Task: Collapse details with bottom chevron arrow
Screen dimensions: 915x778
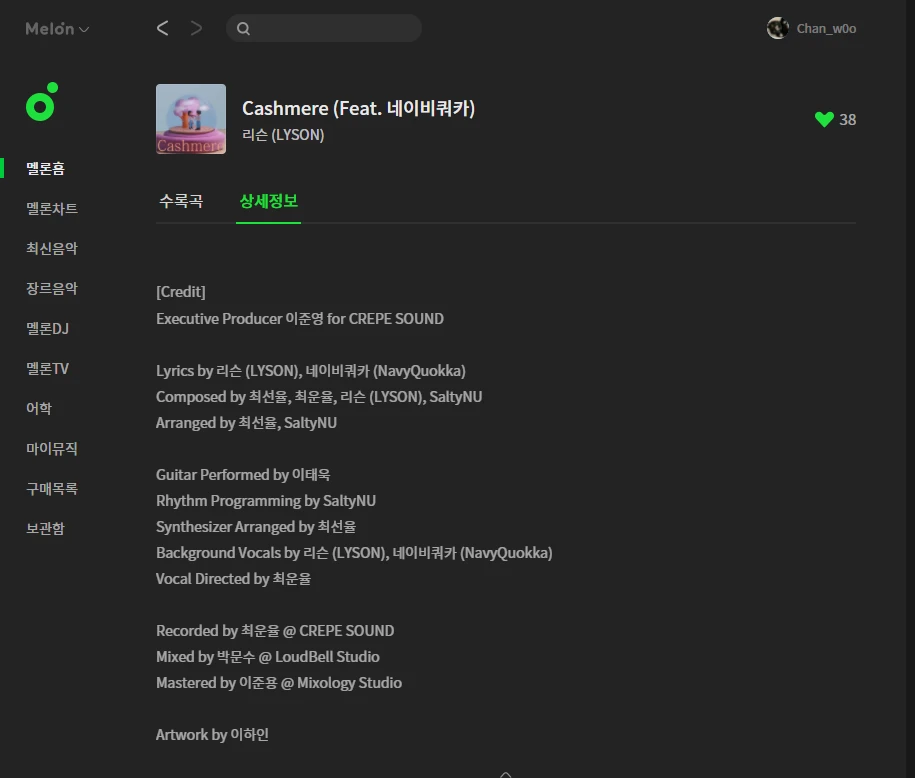Action: (x=505, y=774)
